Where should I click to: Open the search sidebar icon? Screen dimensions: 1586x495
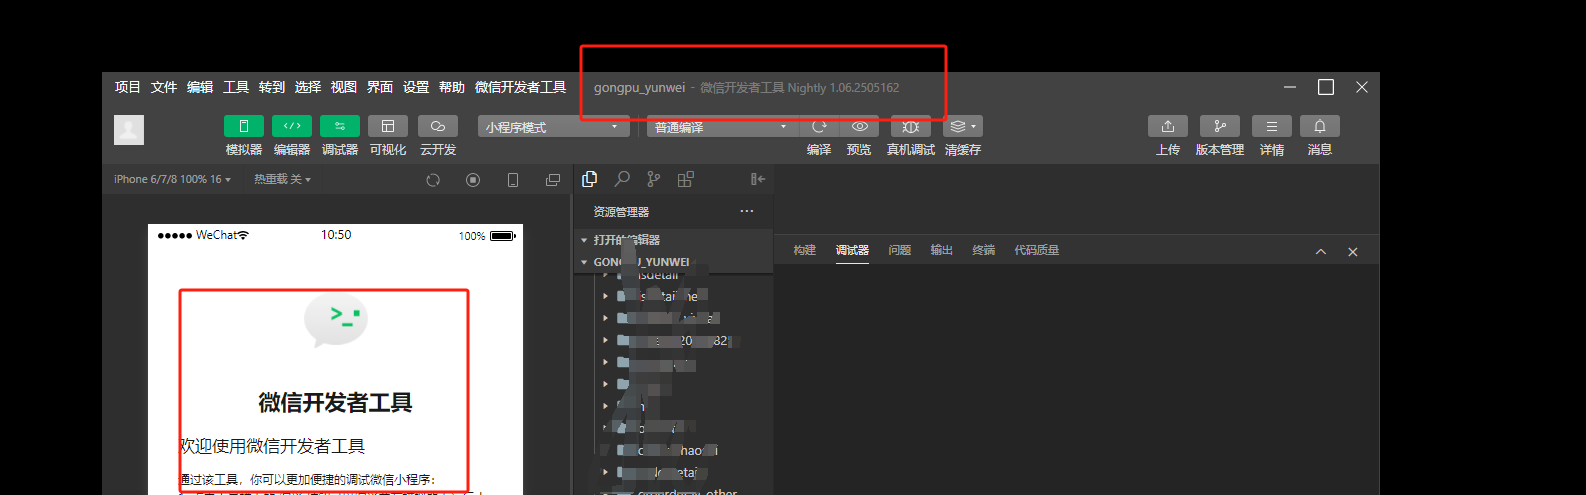[622, 179]
